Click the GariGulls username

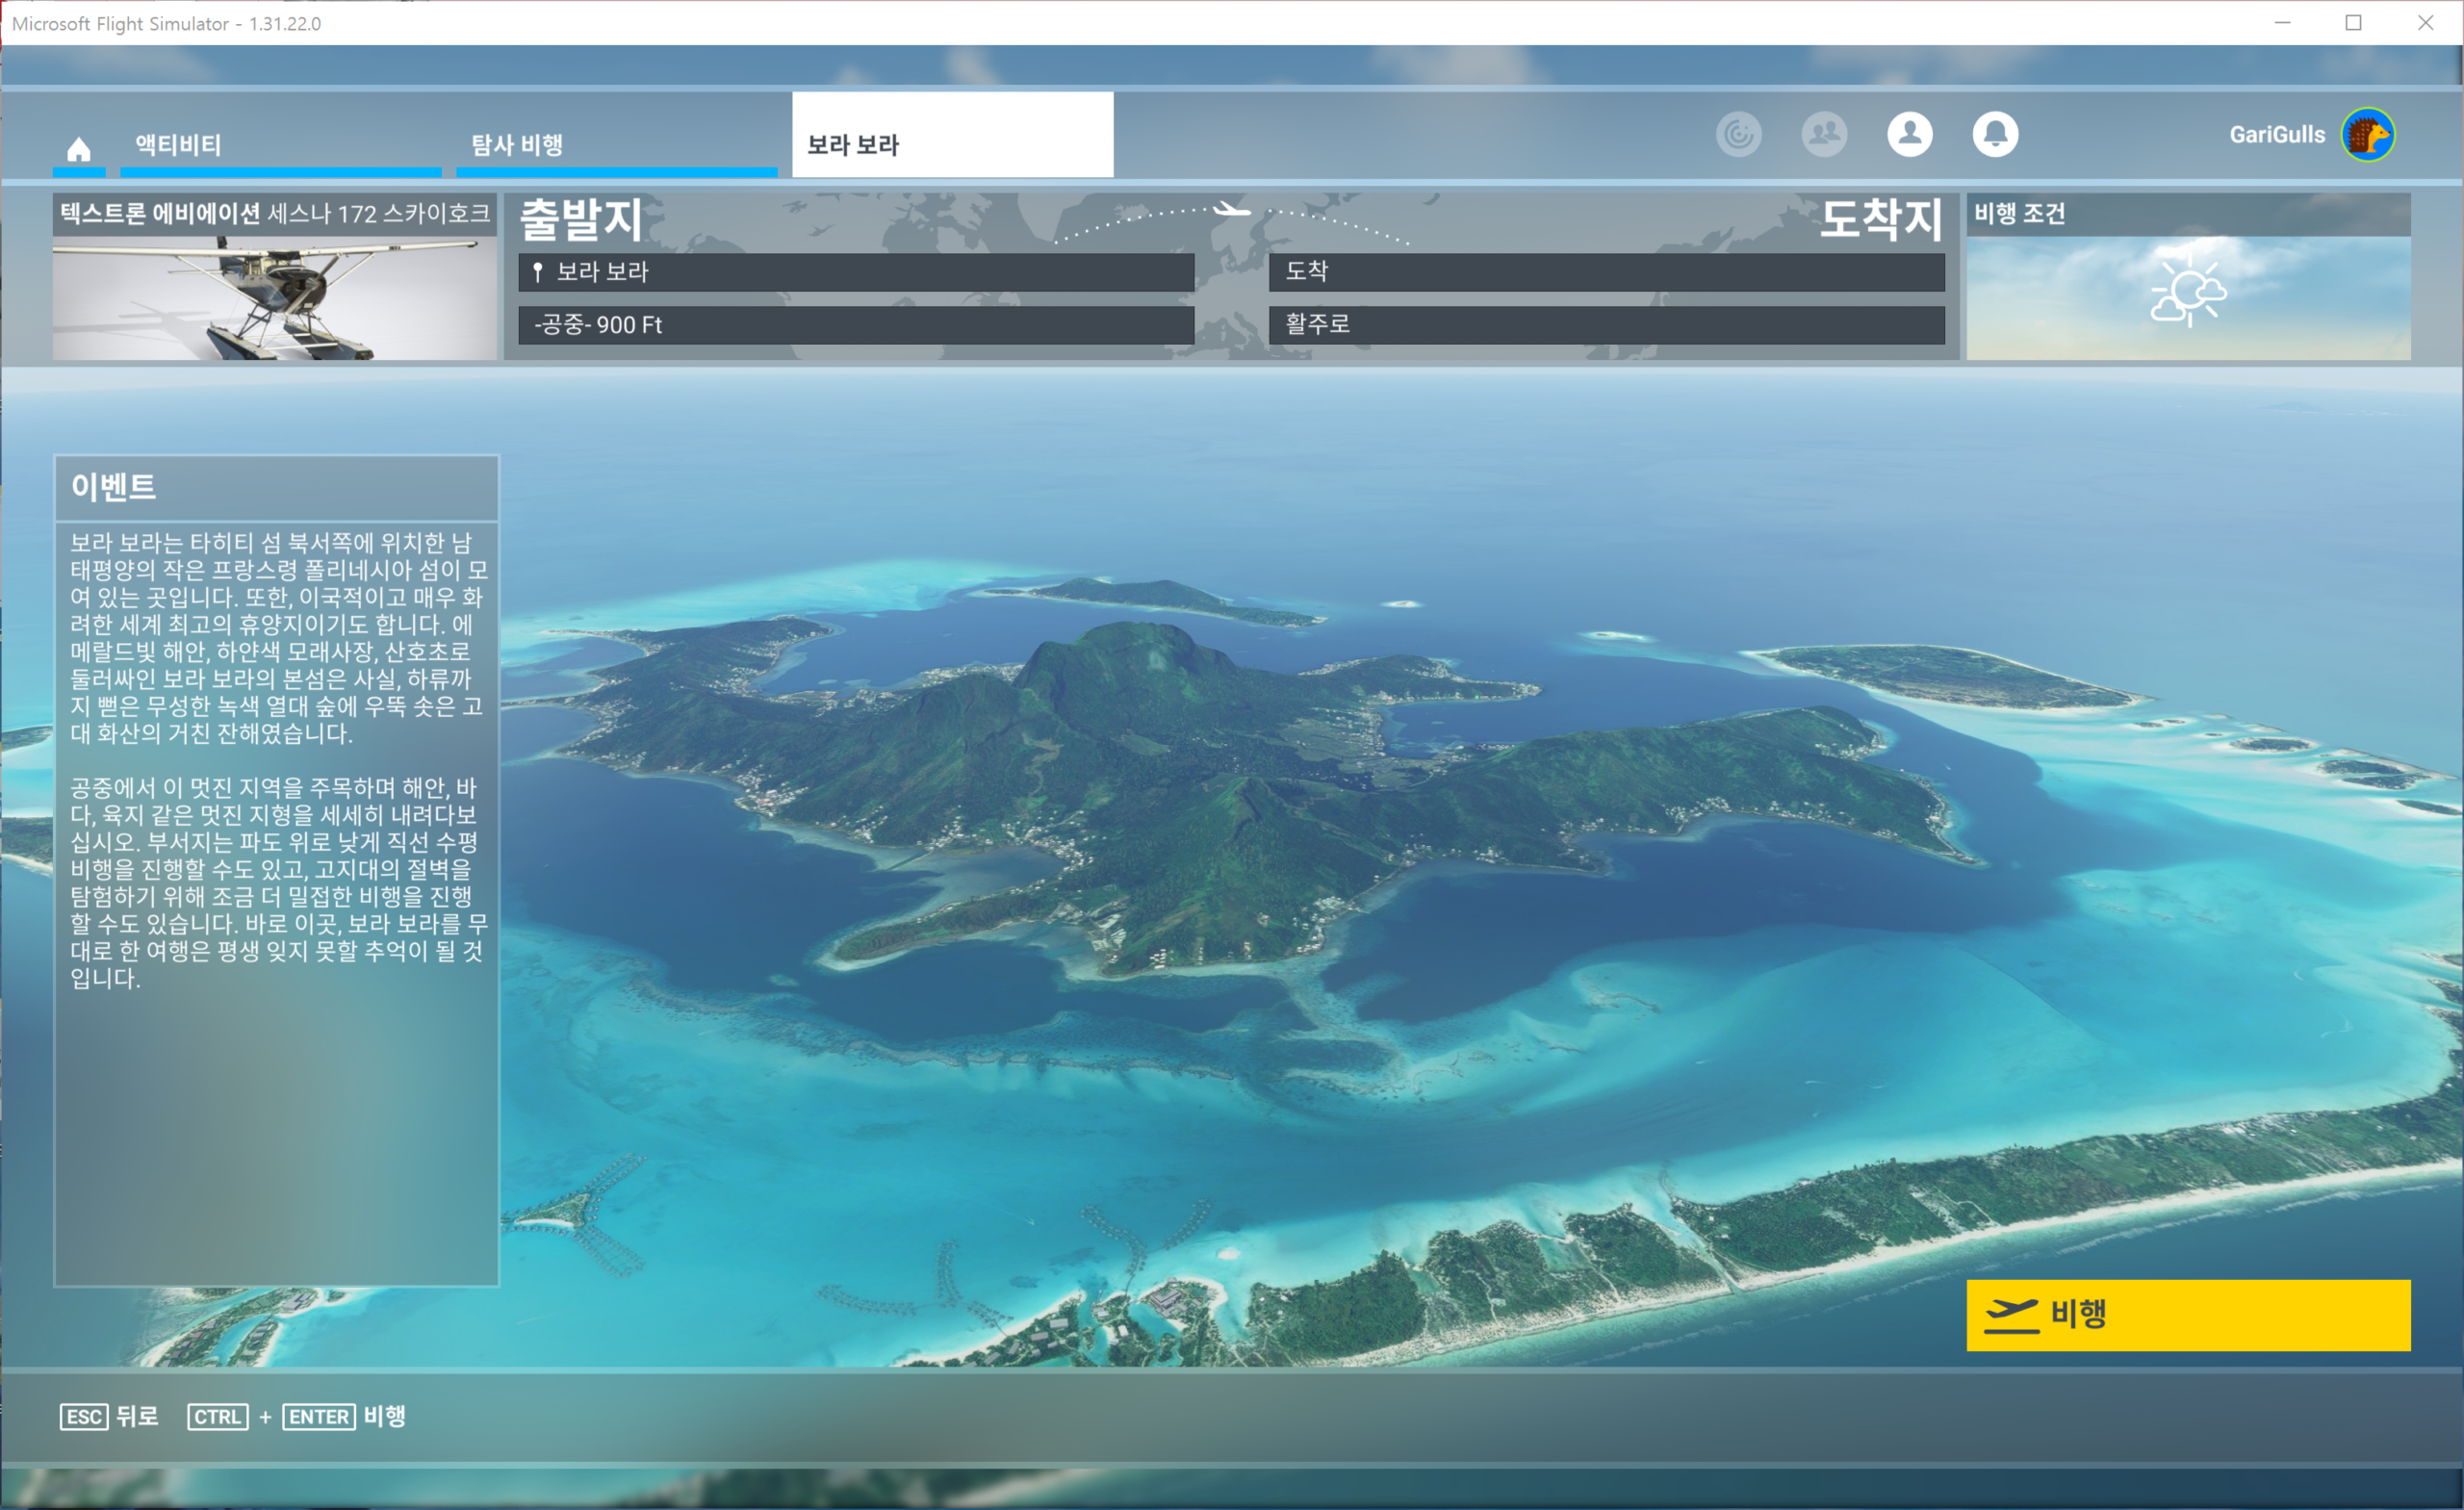(x=2276, y=134)
